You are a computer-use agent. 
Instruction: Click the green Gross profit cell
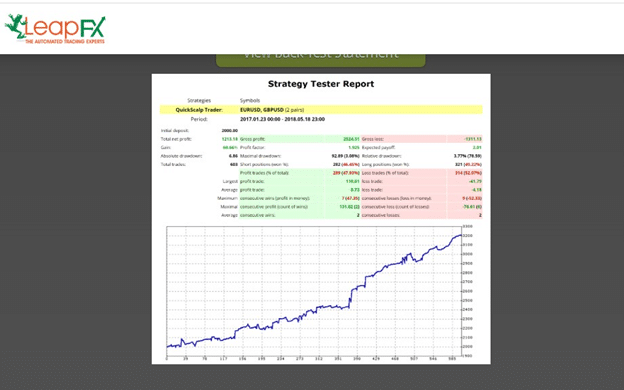[300, 139]
